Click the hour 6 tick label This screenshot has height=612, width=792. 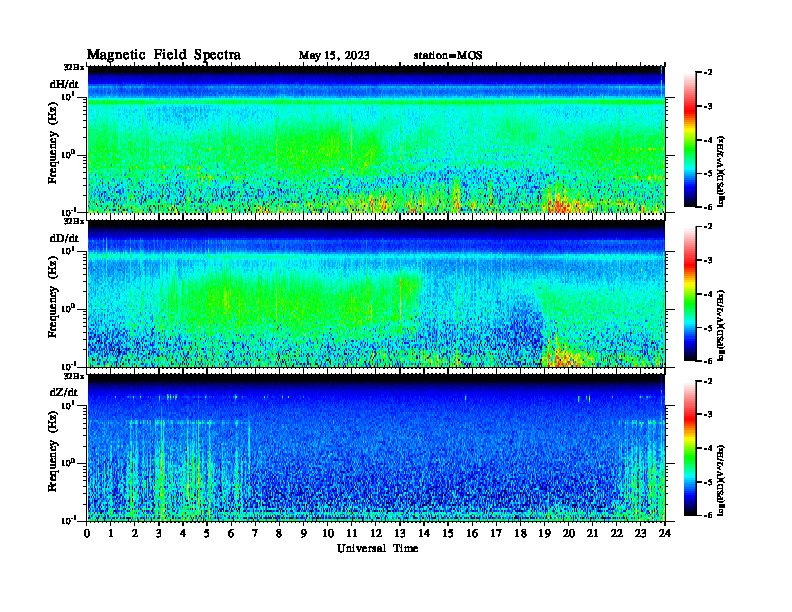[232, 534]
